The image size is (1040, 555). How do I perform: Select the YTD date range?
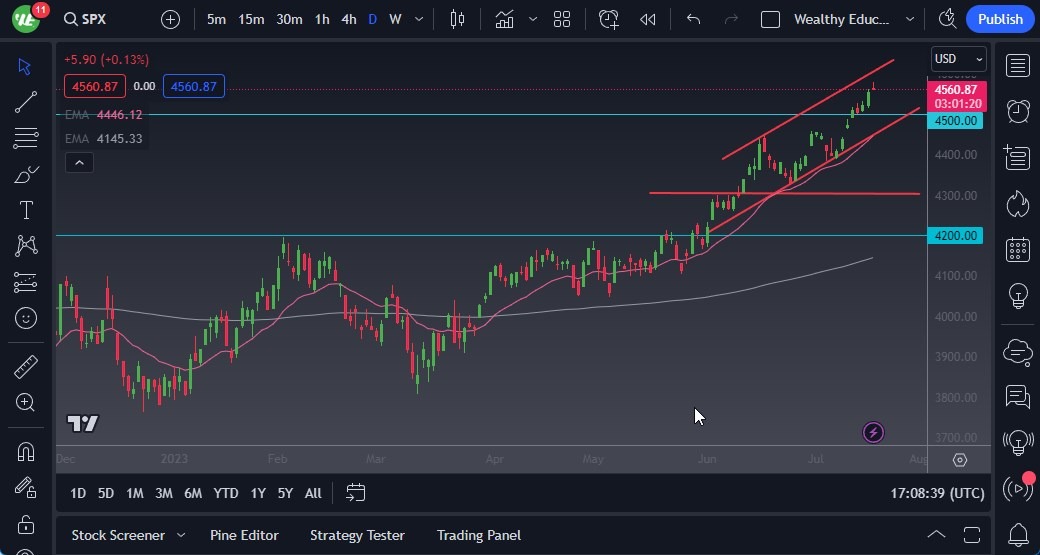pyautogui.click(x=226, y=493)
